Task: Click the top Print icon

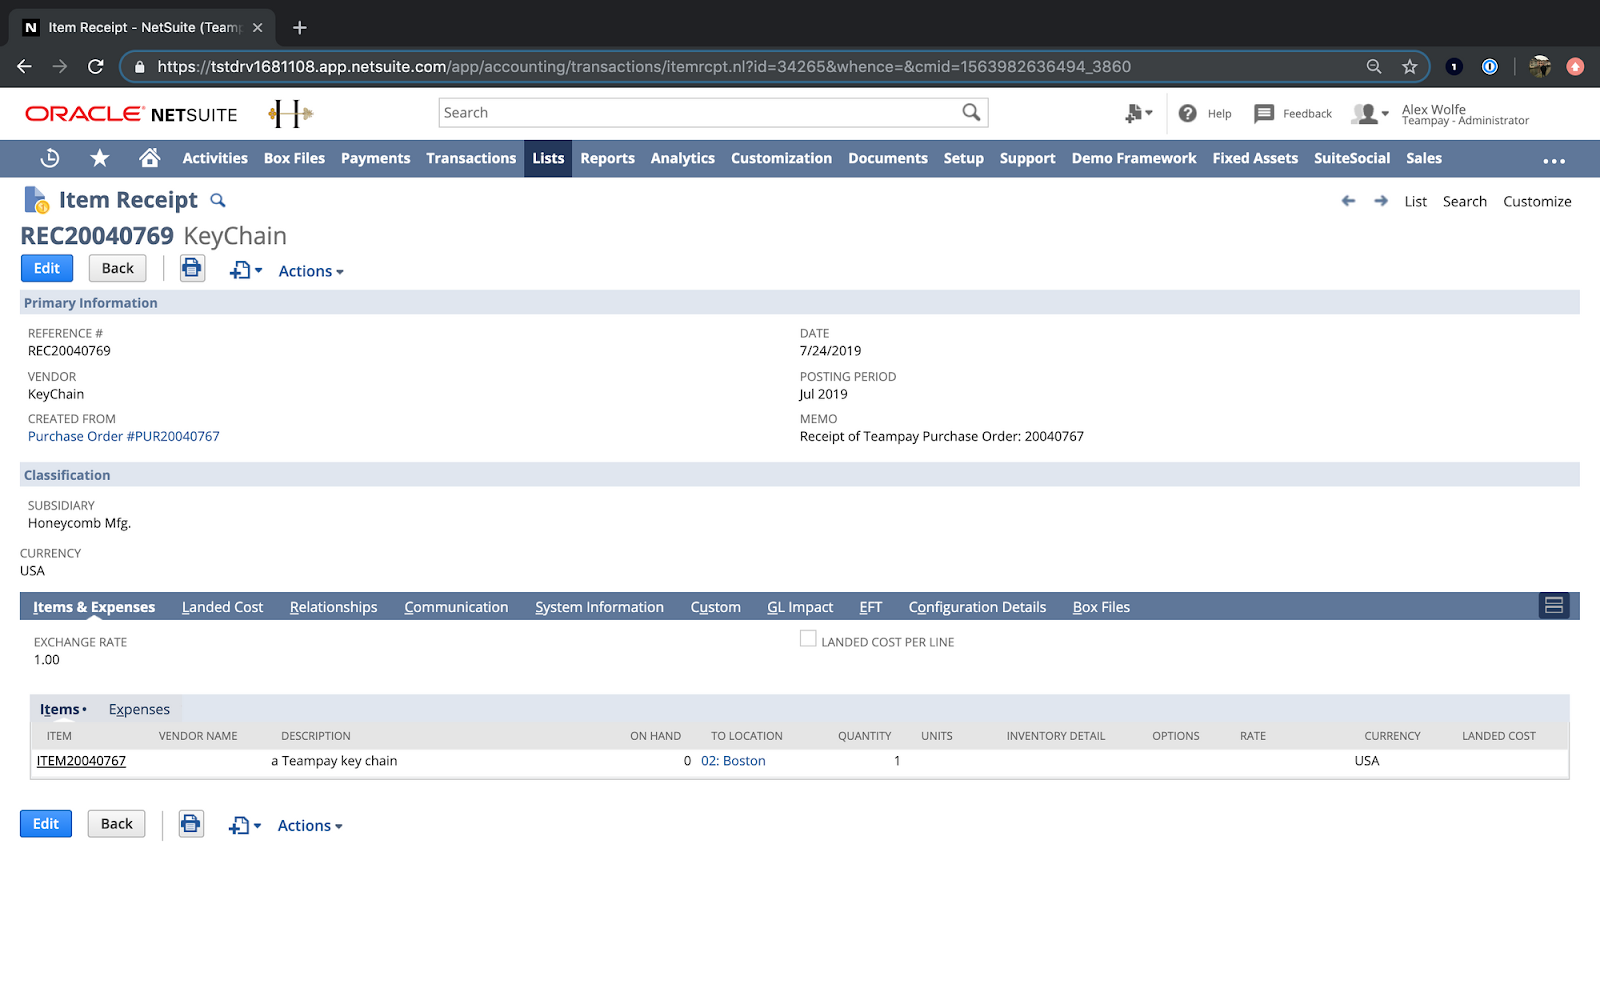Action: click(192, 268)
